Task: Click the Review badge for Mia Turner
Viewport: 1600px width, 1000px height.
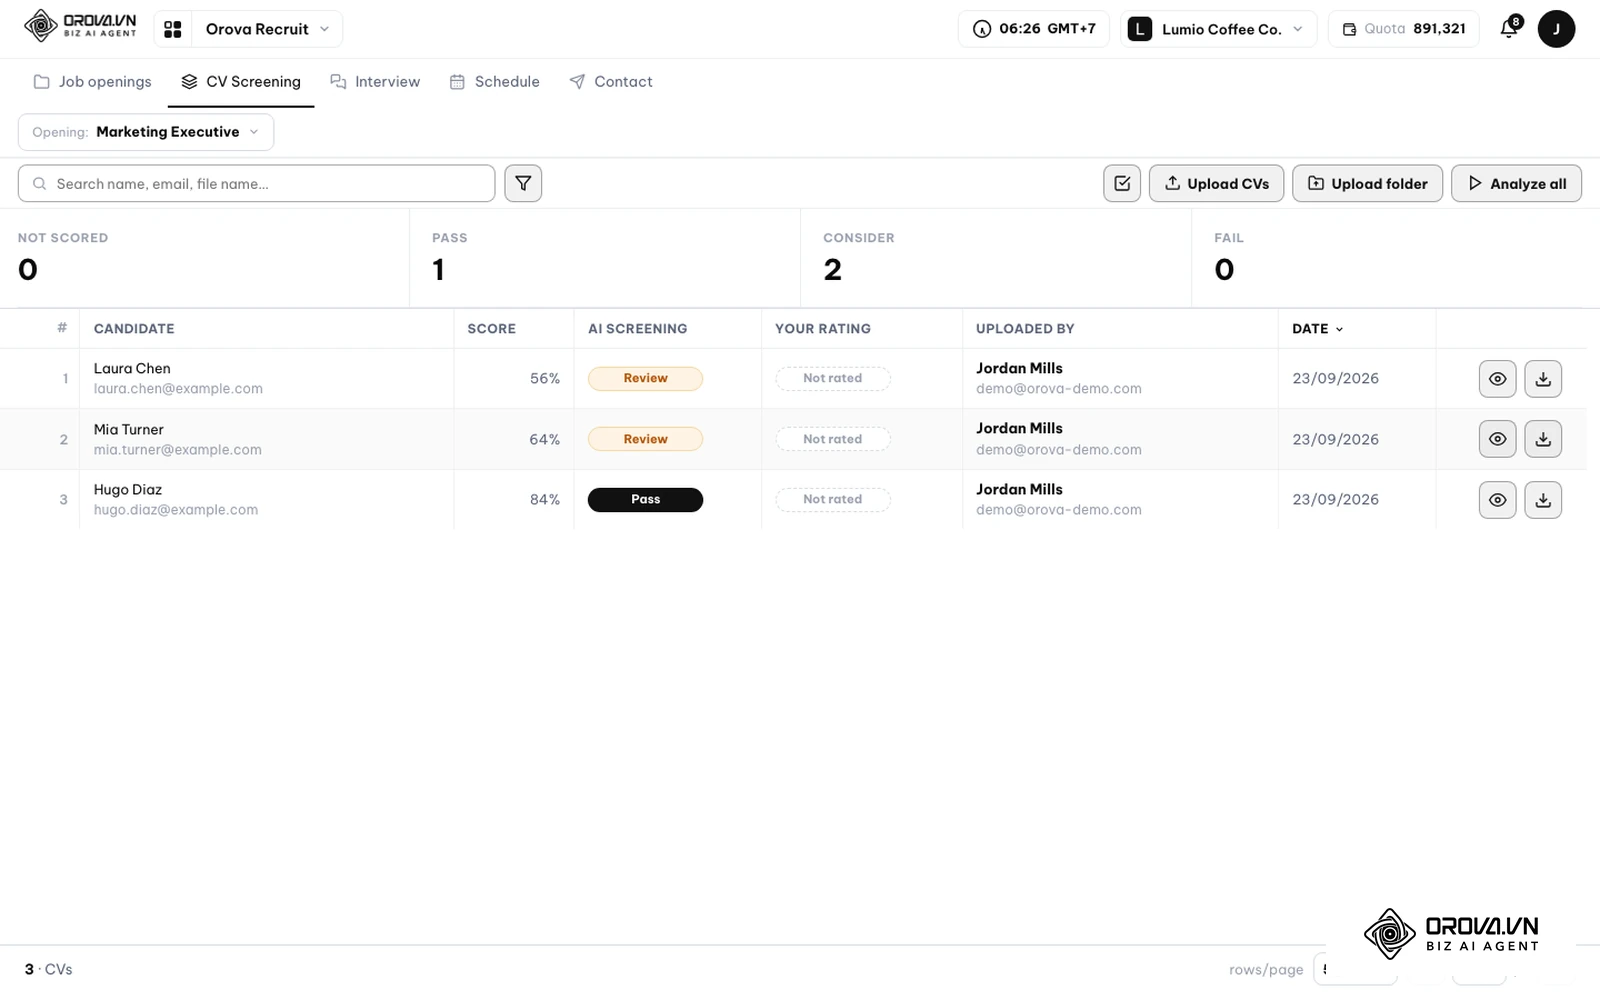Action: pos(645,439)
